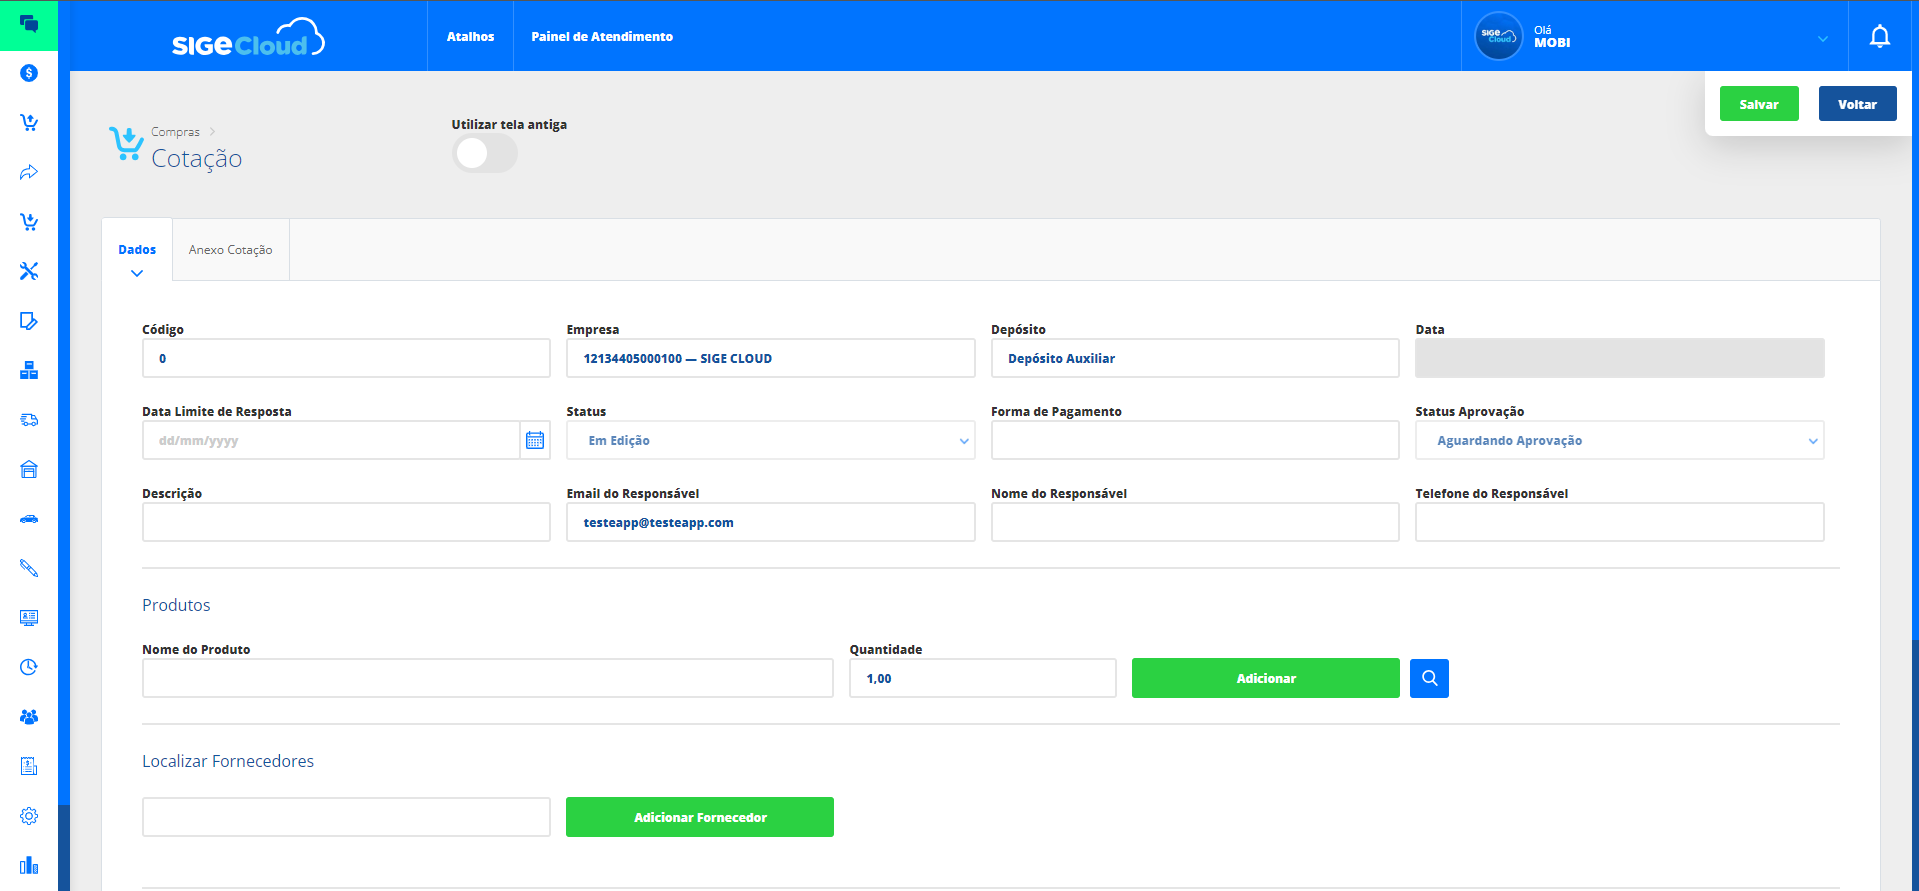Click the Adicionar product button
The width and height of the screenshot is (1919, 891).
[x=1265, y=678]
